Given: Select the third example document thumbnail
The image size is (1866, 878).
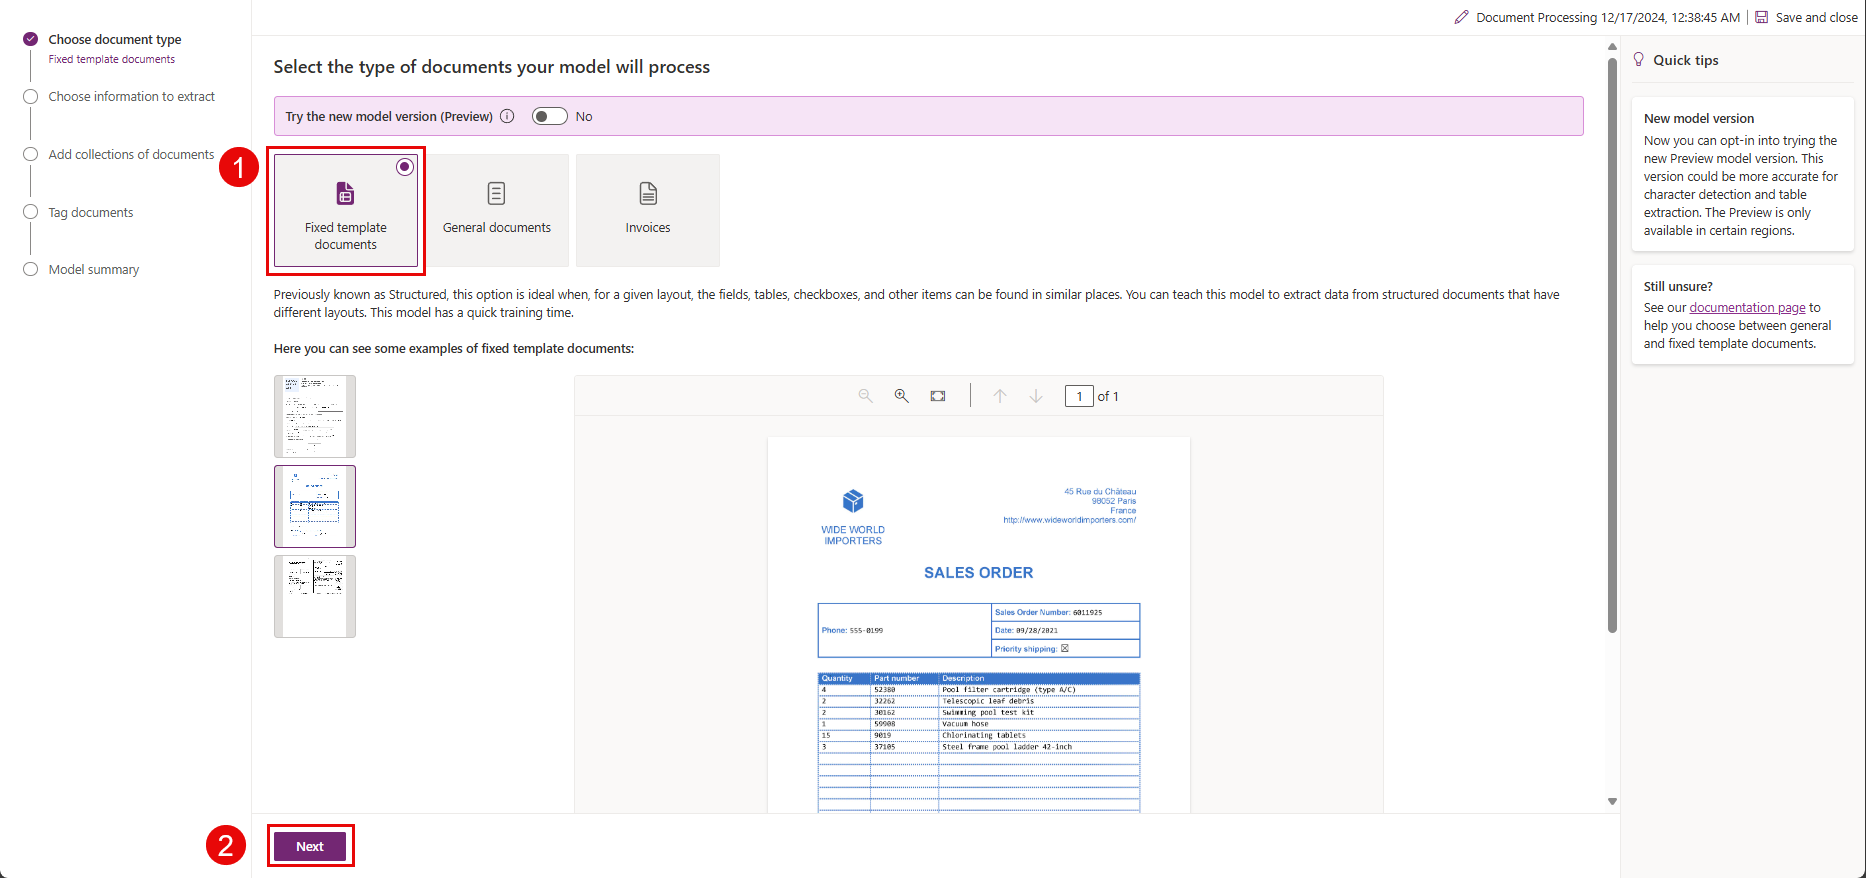Looking at the screenshot, I should [315, 596].
